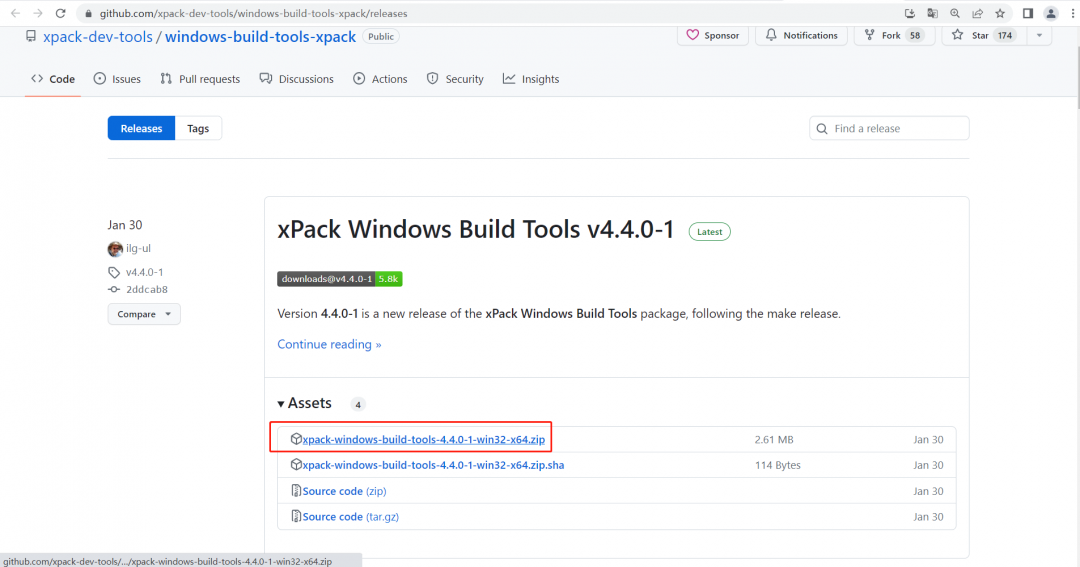Open the xpack-dev-tools organization link
The height and width of the screenshot is (567, 1080).
(98, 37)
